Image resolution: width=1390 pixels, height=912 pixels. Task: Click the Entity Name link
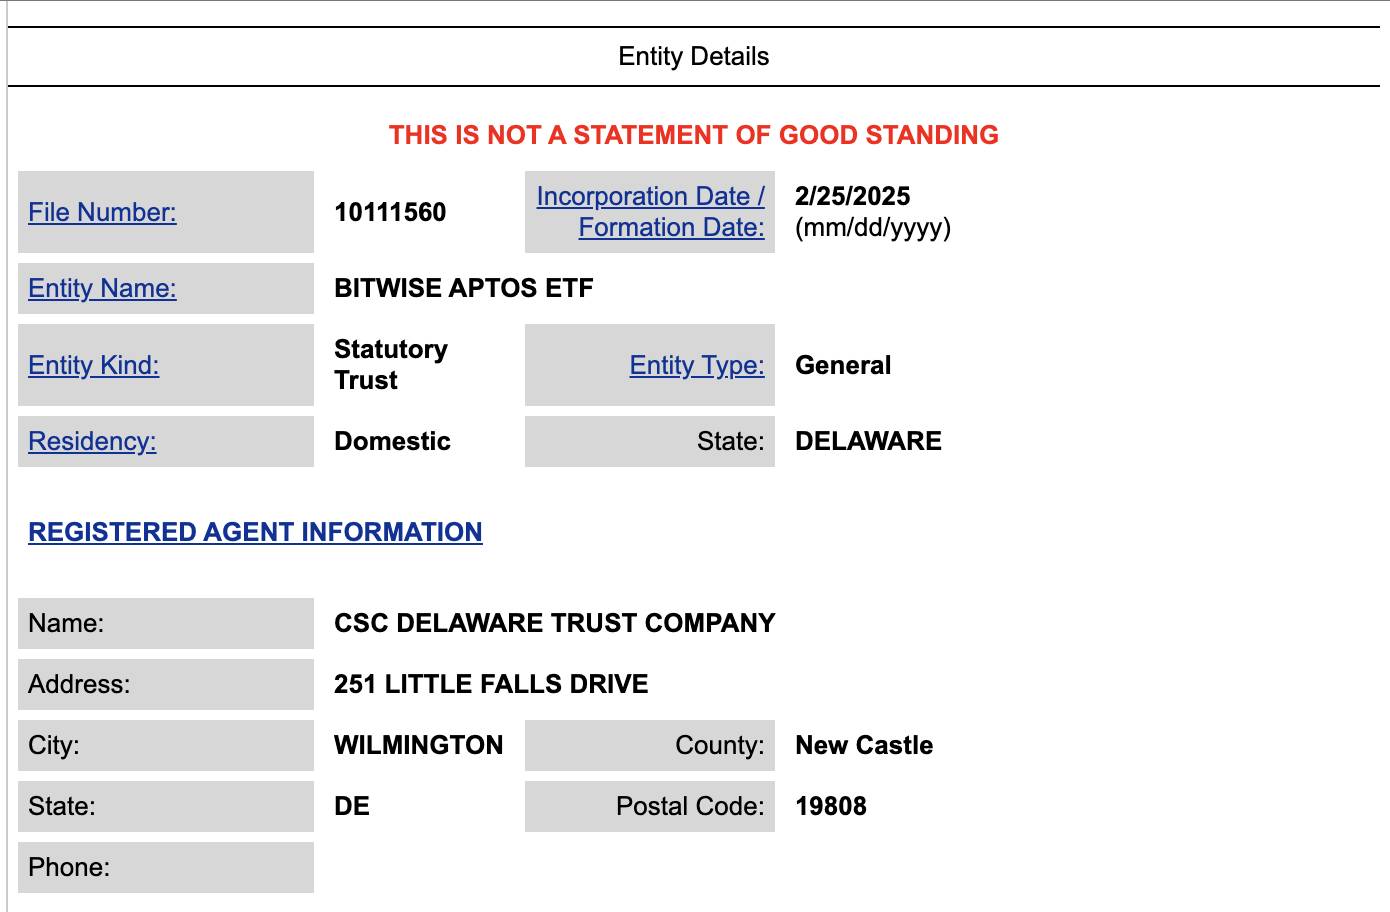point(102,288)
